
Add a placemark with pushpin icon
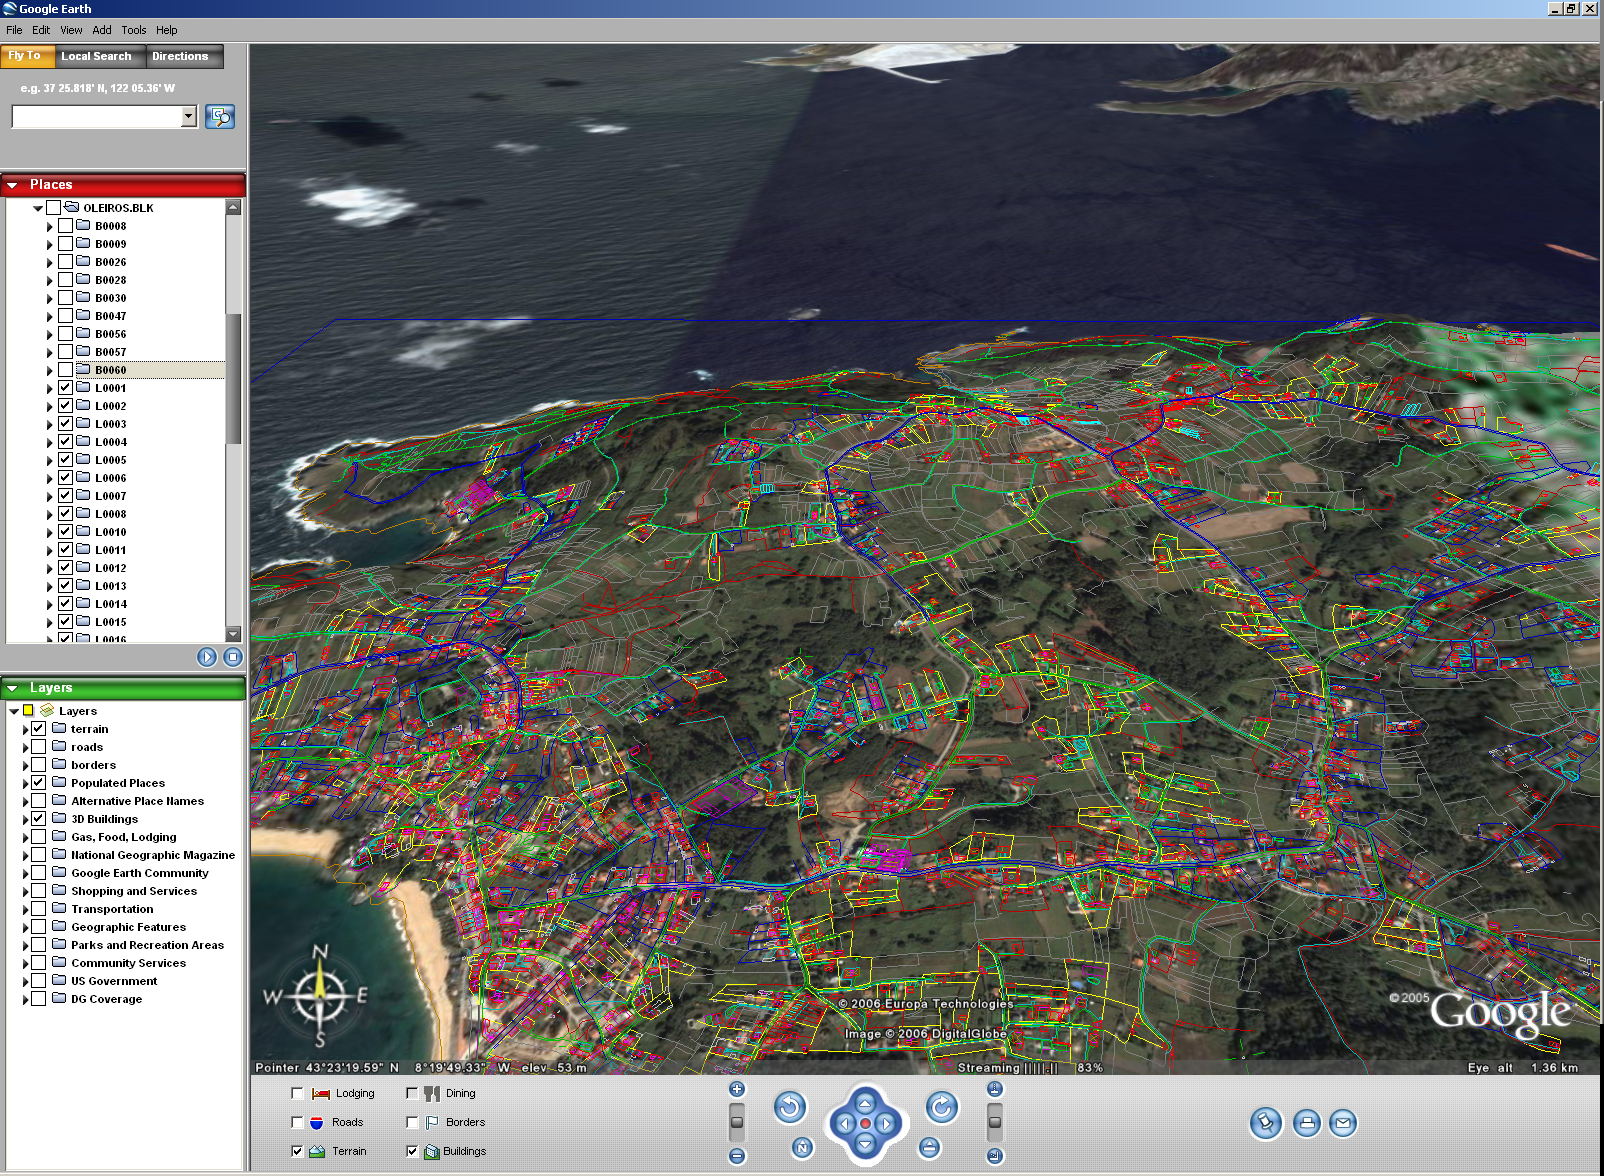tap(1266, 1123)
